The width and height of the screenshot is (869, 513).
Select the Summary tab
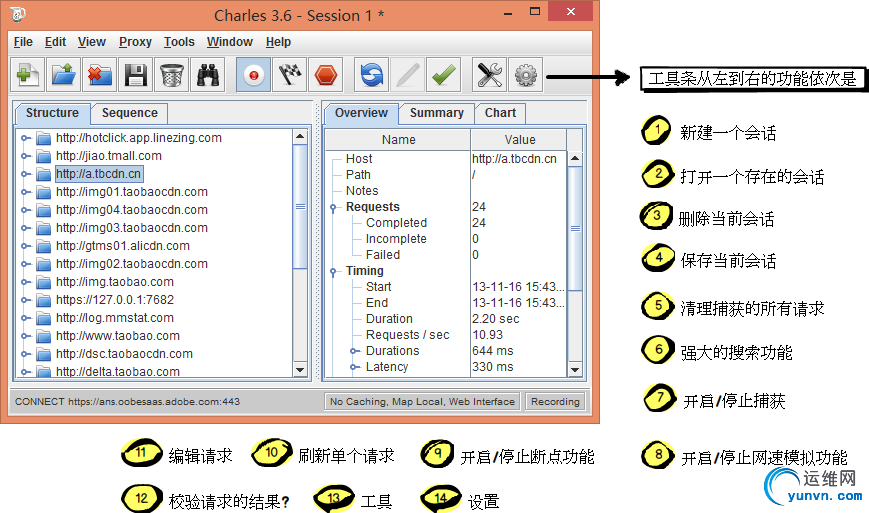click(x=437, y=113)
